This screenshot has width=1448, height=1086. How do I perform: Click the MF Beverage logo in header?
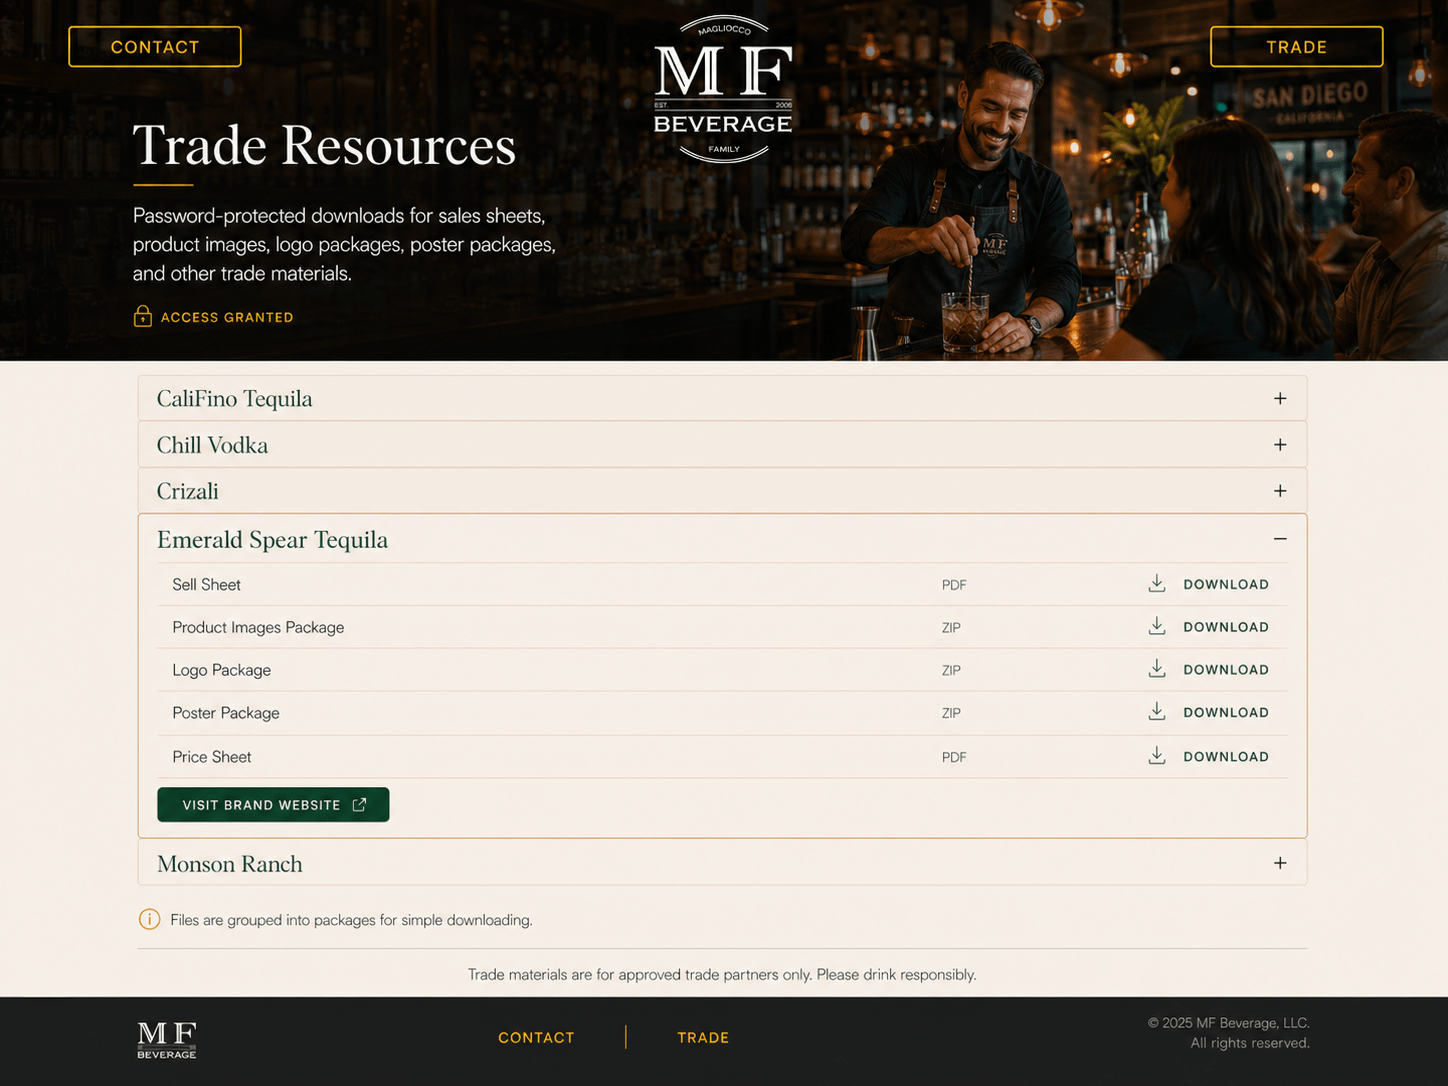pyautogui.click(x=723, y=89)
